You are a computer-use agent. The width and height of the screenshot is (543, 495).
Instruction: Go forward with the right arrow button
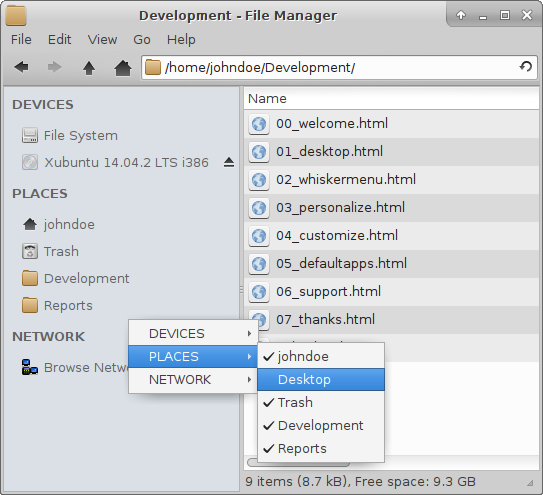(x=54, y=67)
